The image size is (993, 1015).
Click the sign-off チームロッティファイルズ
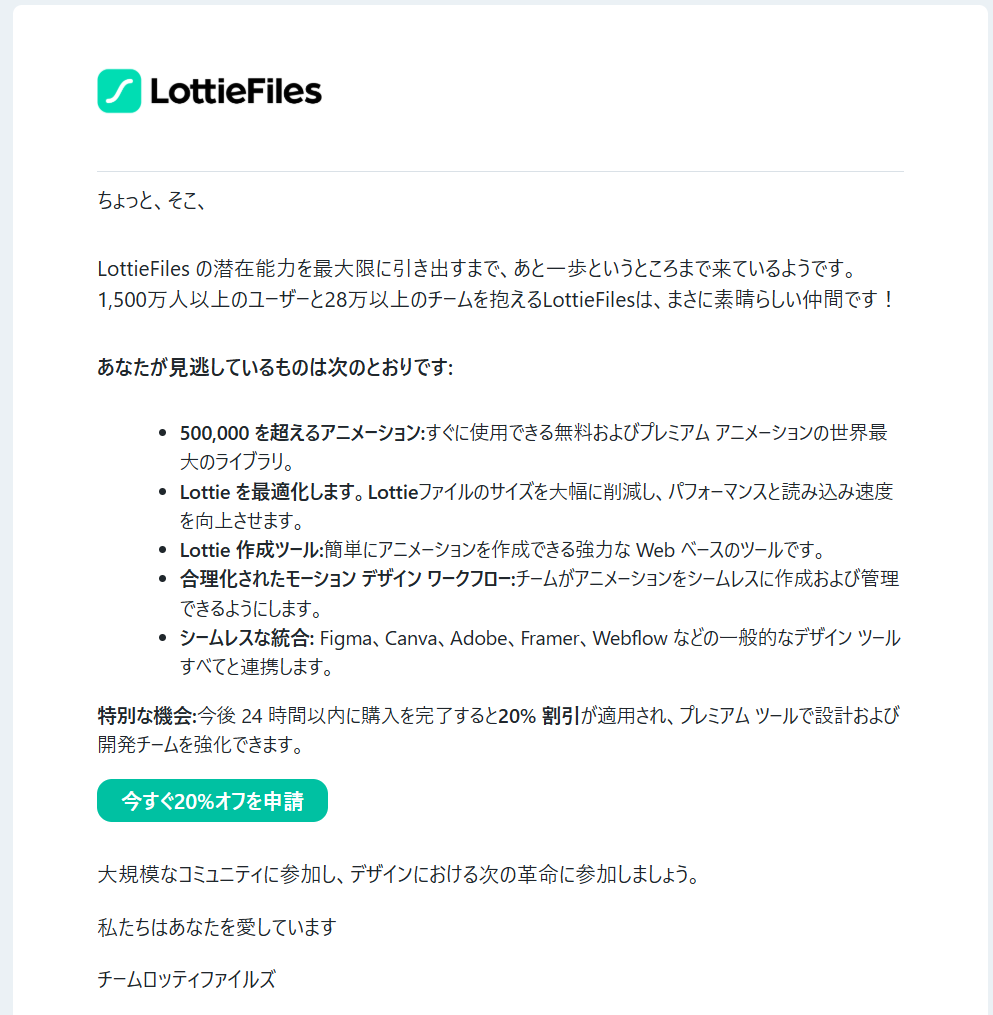pyautogui.click(x=186, y=980)
